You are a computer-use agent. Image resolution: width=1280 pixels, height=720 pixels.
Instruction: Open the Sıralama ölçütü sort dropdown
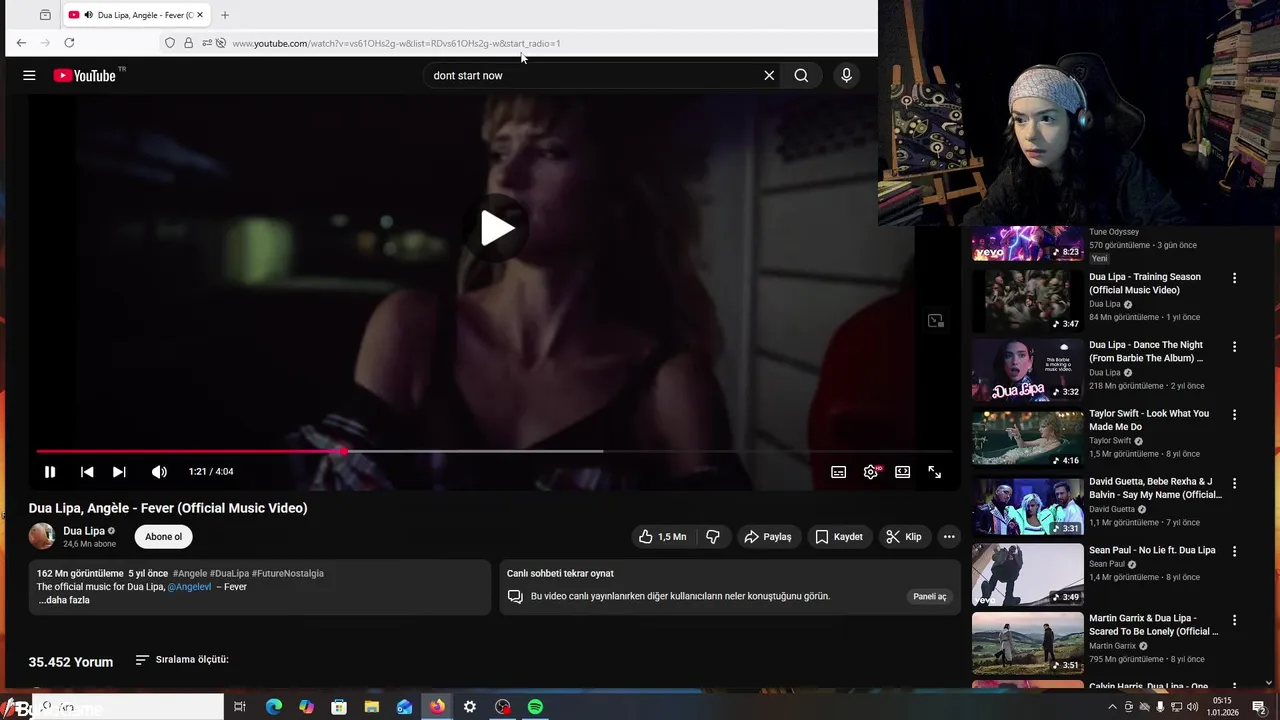(182, 660)
